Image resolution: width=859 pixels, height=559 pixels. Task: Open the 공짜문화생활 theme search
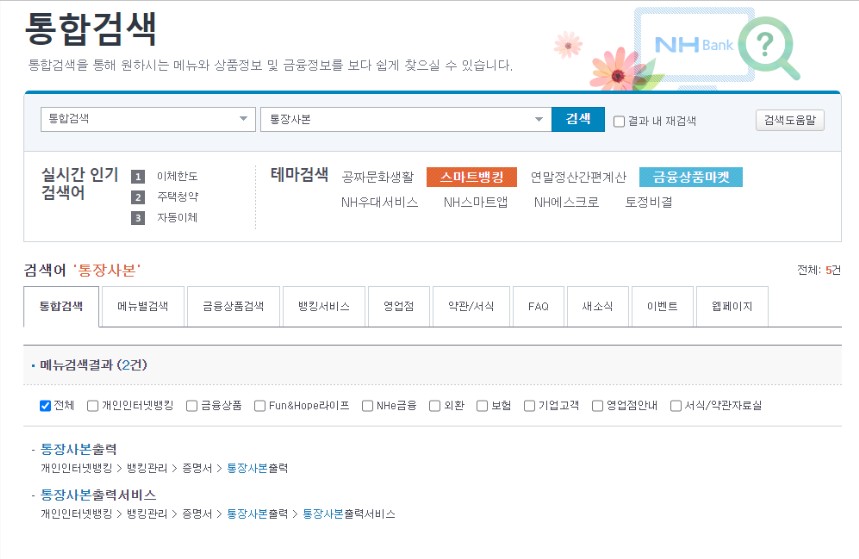(378, 177)
